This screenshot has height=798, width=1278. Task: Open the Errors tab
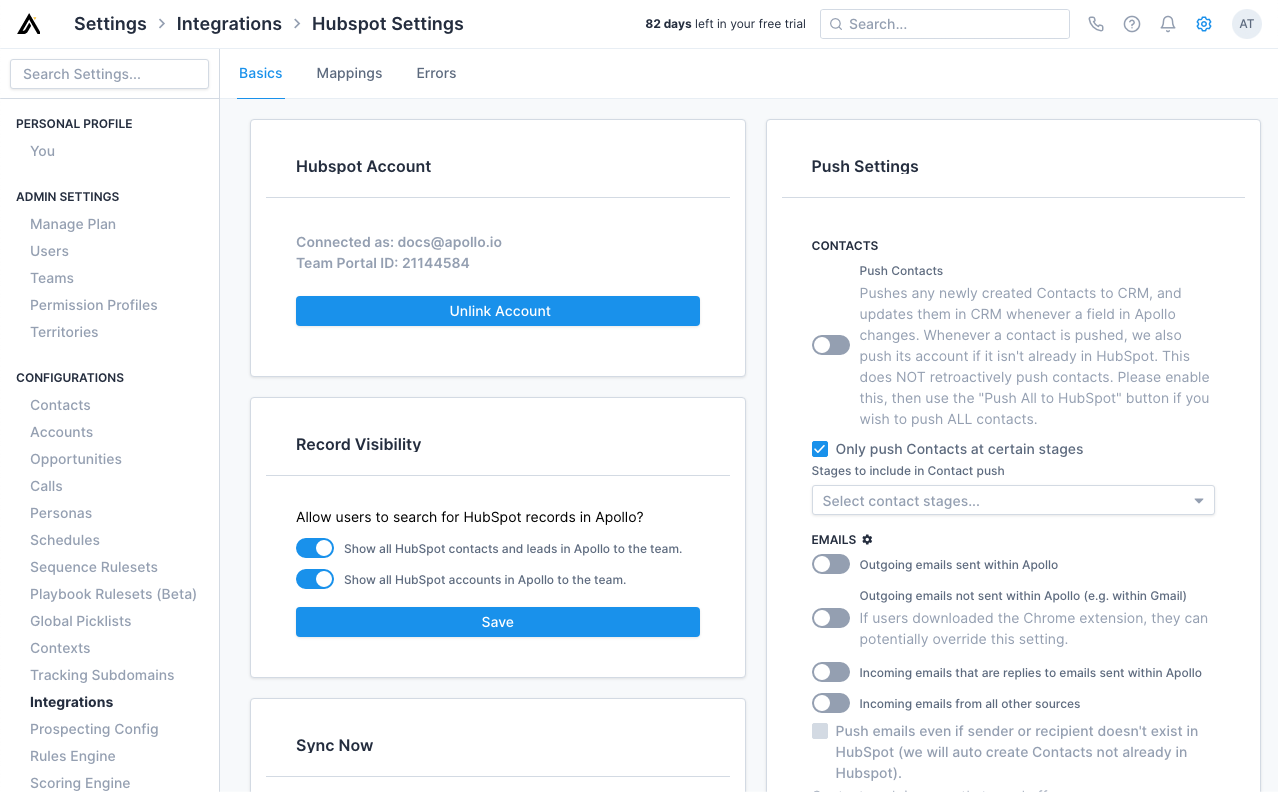coord(436,73)
